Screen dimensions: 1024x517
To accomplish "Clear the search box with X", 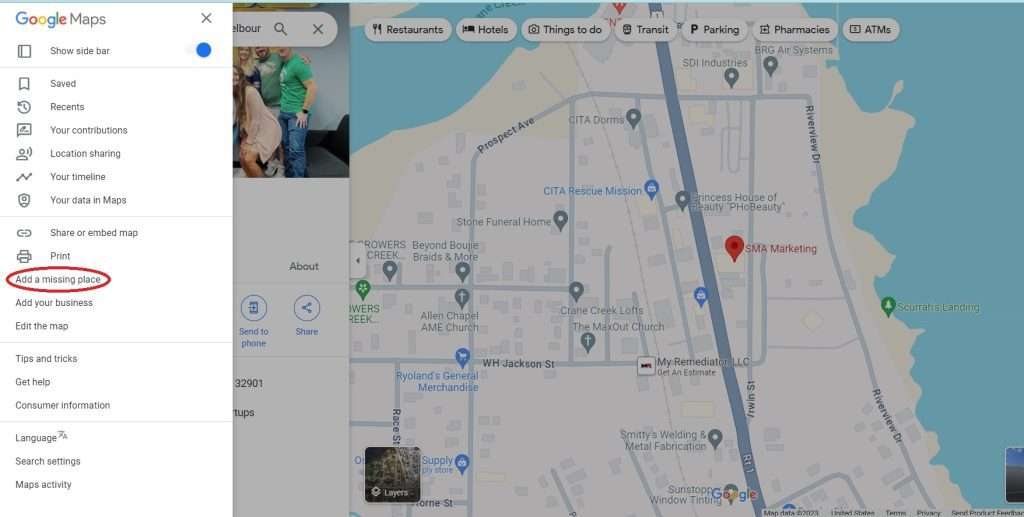I will [318, 29].
